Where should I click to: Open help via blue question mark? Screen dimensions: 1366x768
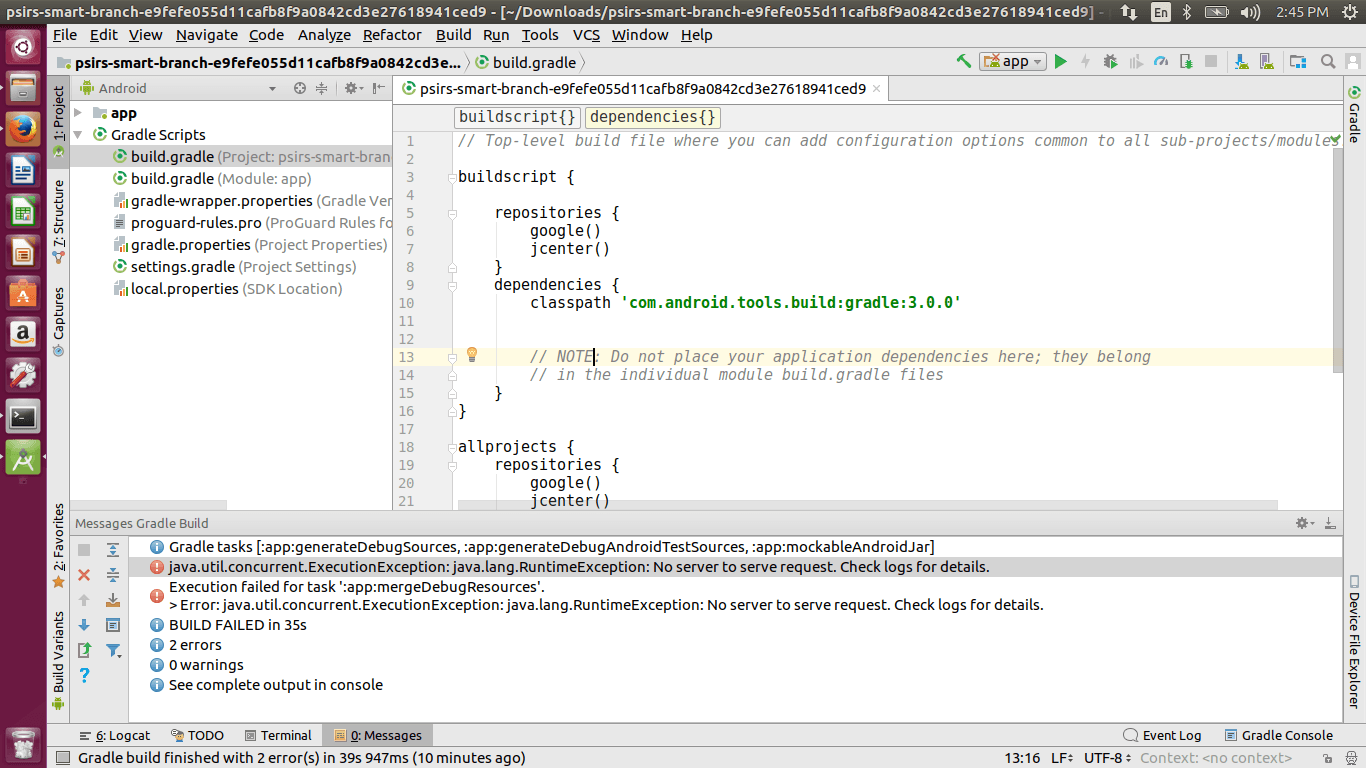pyautogui.click(x=84, y=675)
